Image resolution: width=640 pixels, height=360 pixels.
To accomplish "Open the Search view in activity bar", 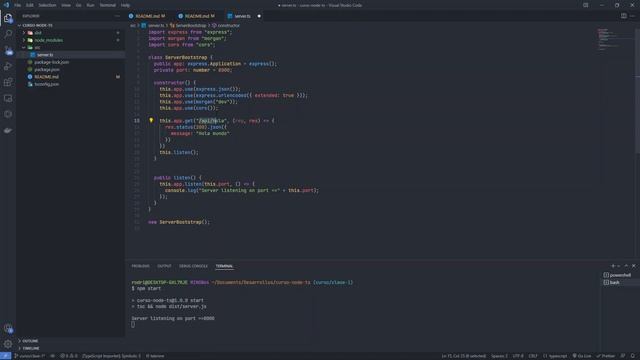I will 8,34.
